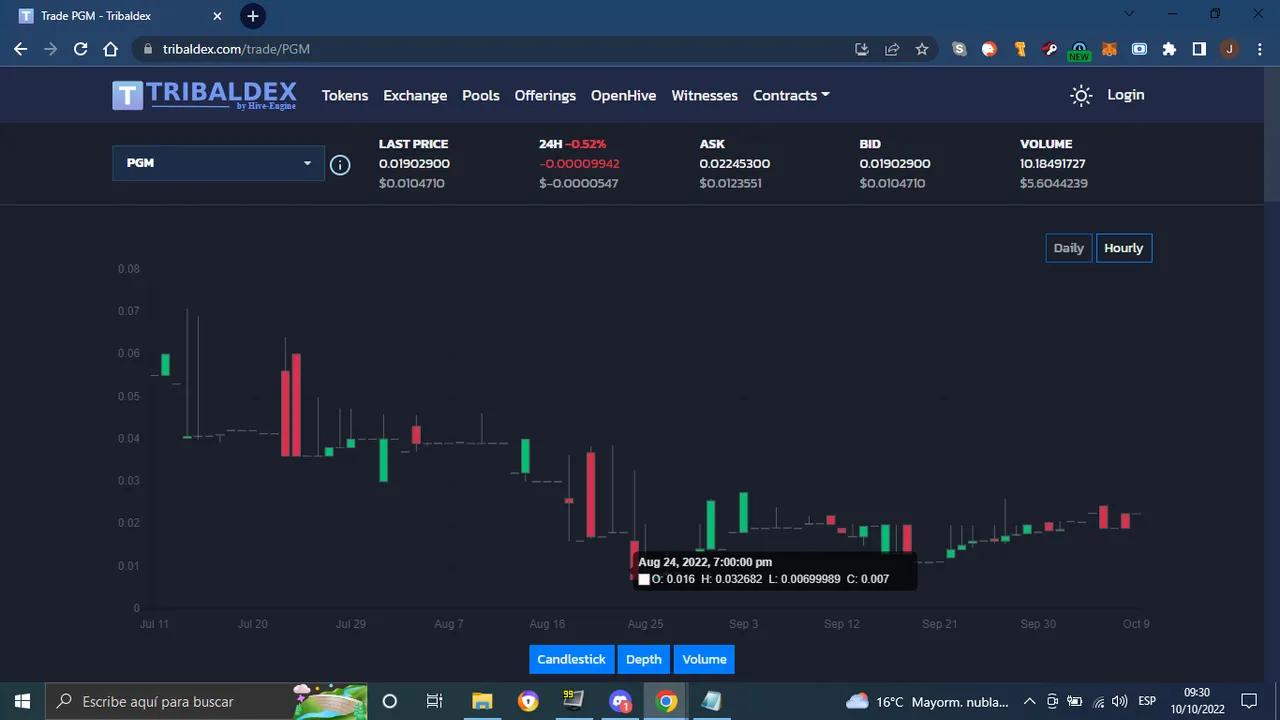The height and width of the screenshot is (720, 1280).
Task: Open File Explorer from taskbar
Action: click(x=482, y=701)
